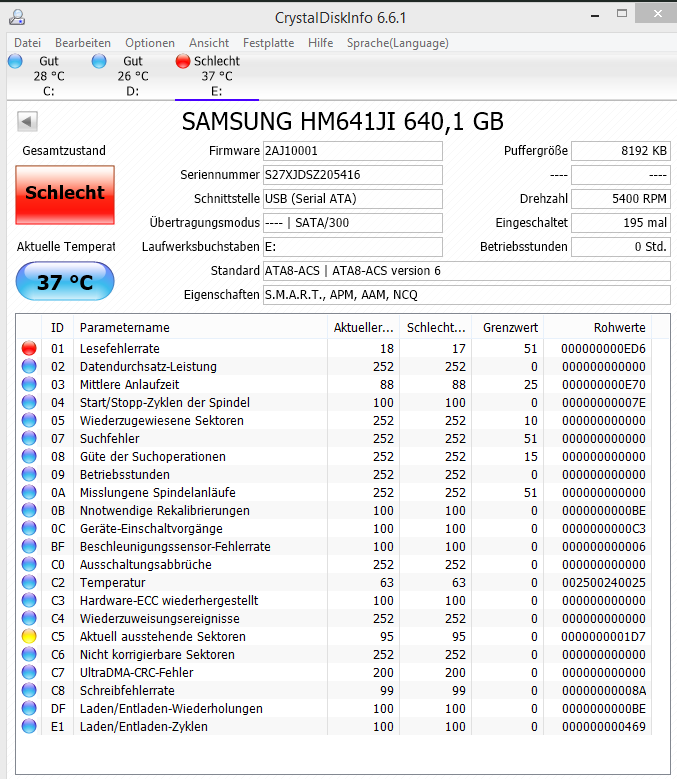This screenshot has height=779, width=677.
Task: Open the Ansicht menu
Action: point(209,43)
